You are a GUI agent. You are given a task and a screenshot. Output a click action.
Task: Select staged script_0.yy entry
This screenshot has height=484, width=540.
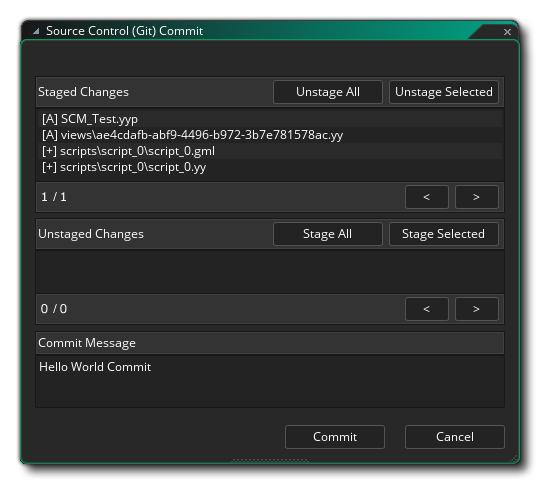(270, 167)
